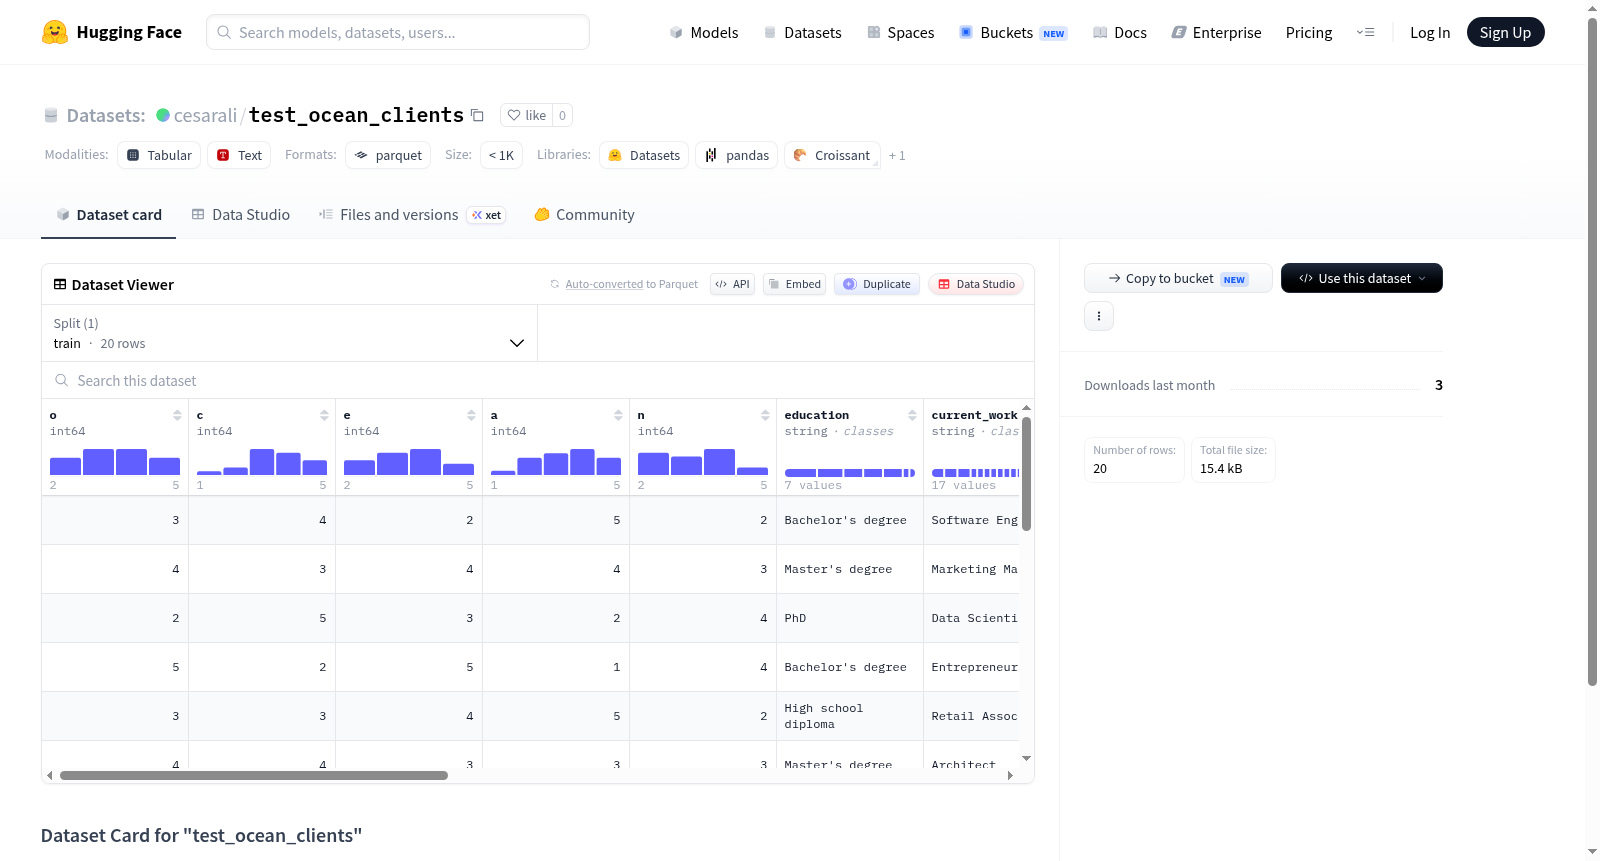Click the Copy to bucket button
The width and height of the screenshot is (1600, 861).
(x=1178, y=278)
